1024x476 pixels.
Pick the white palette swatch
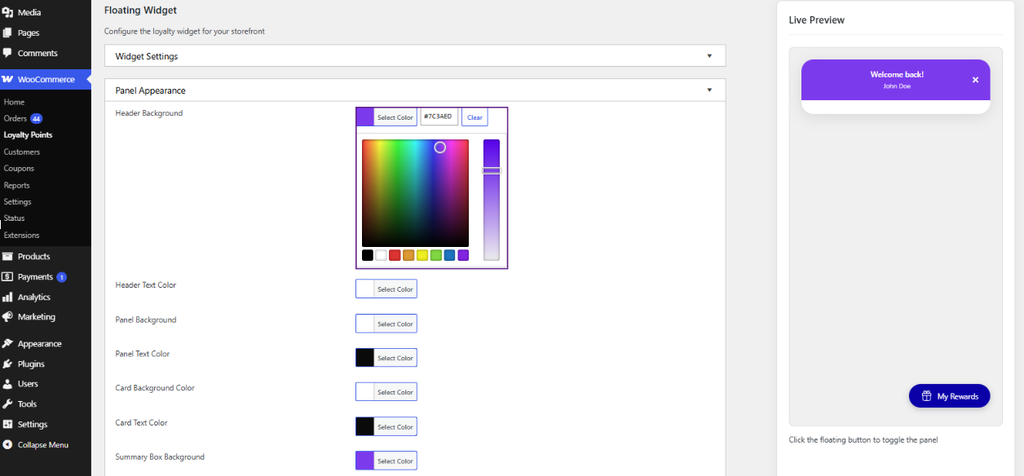[x=381, y=255]
